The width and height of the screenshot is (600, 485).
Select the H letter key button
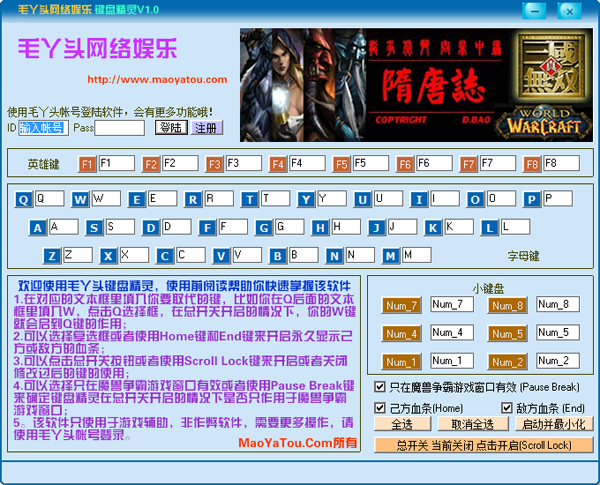[x=320, y=228]
